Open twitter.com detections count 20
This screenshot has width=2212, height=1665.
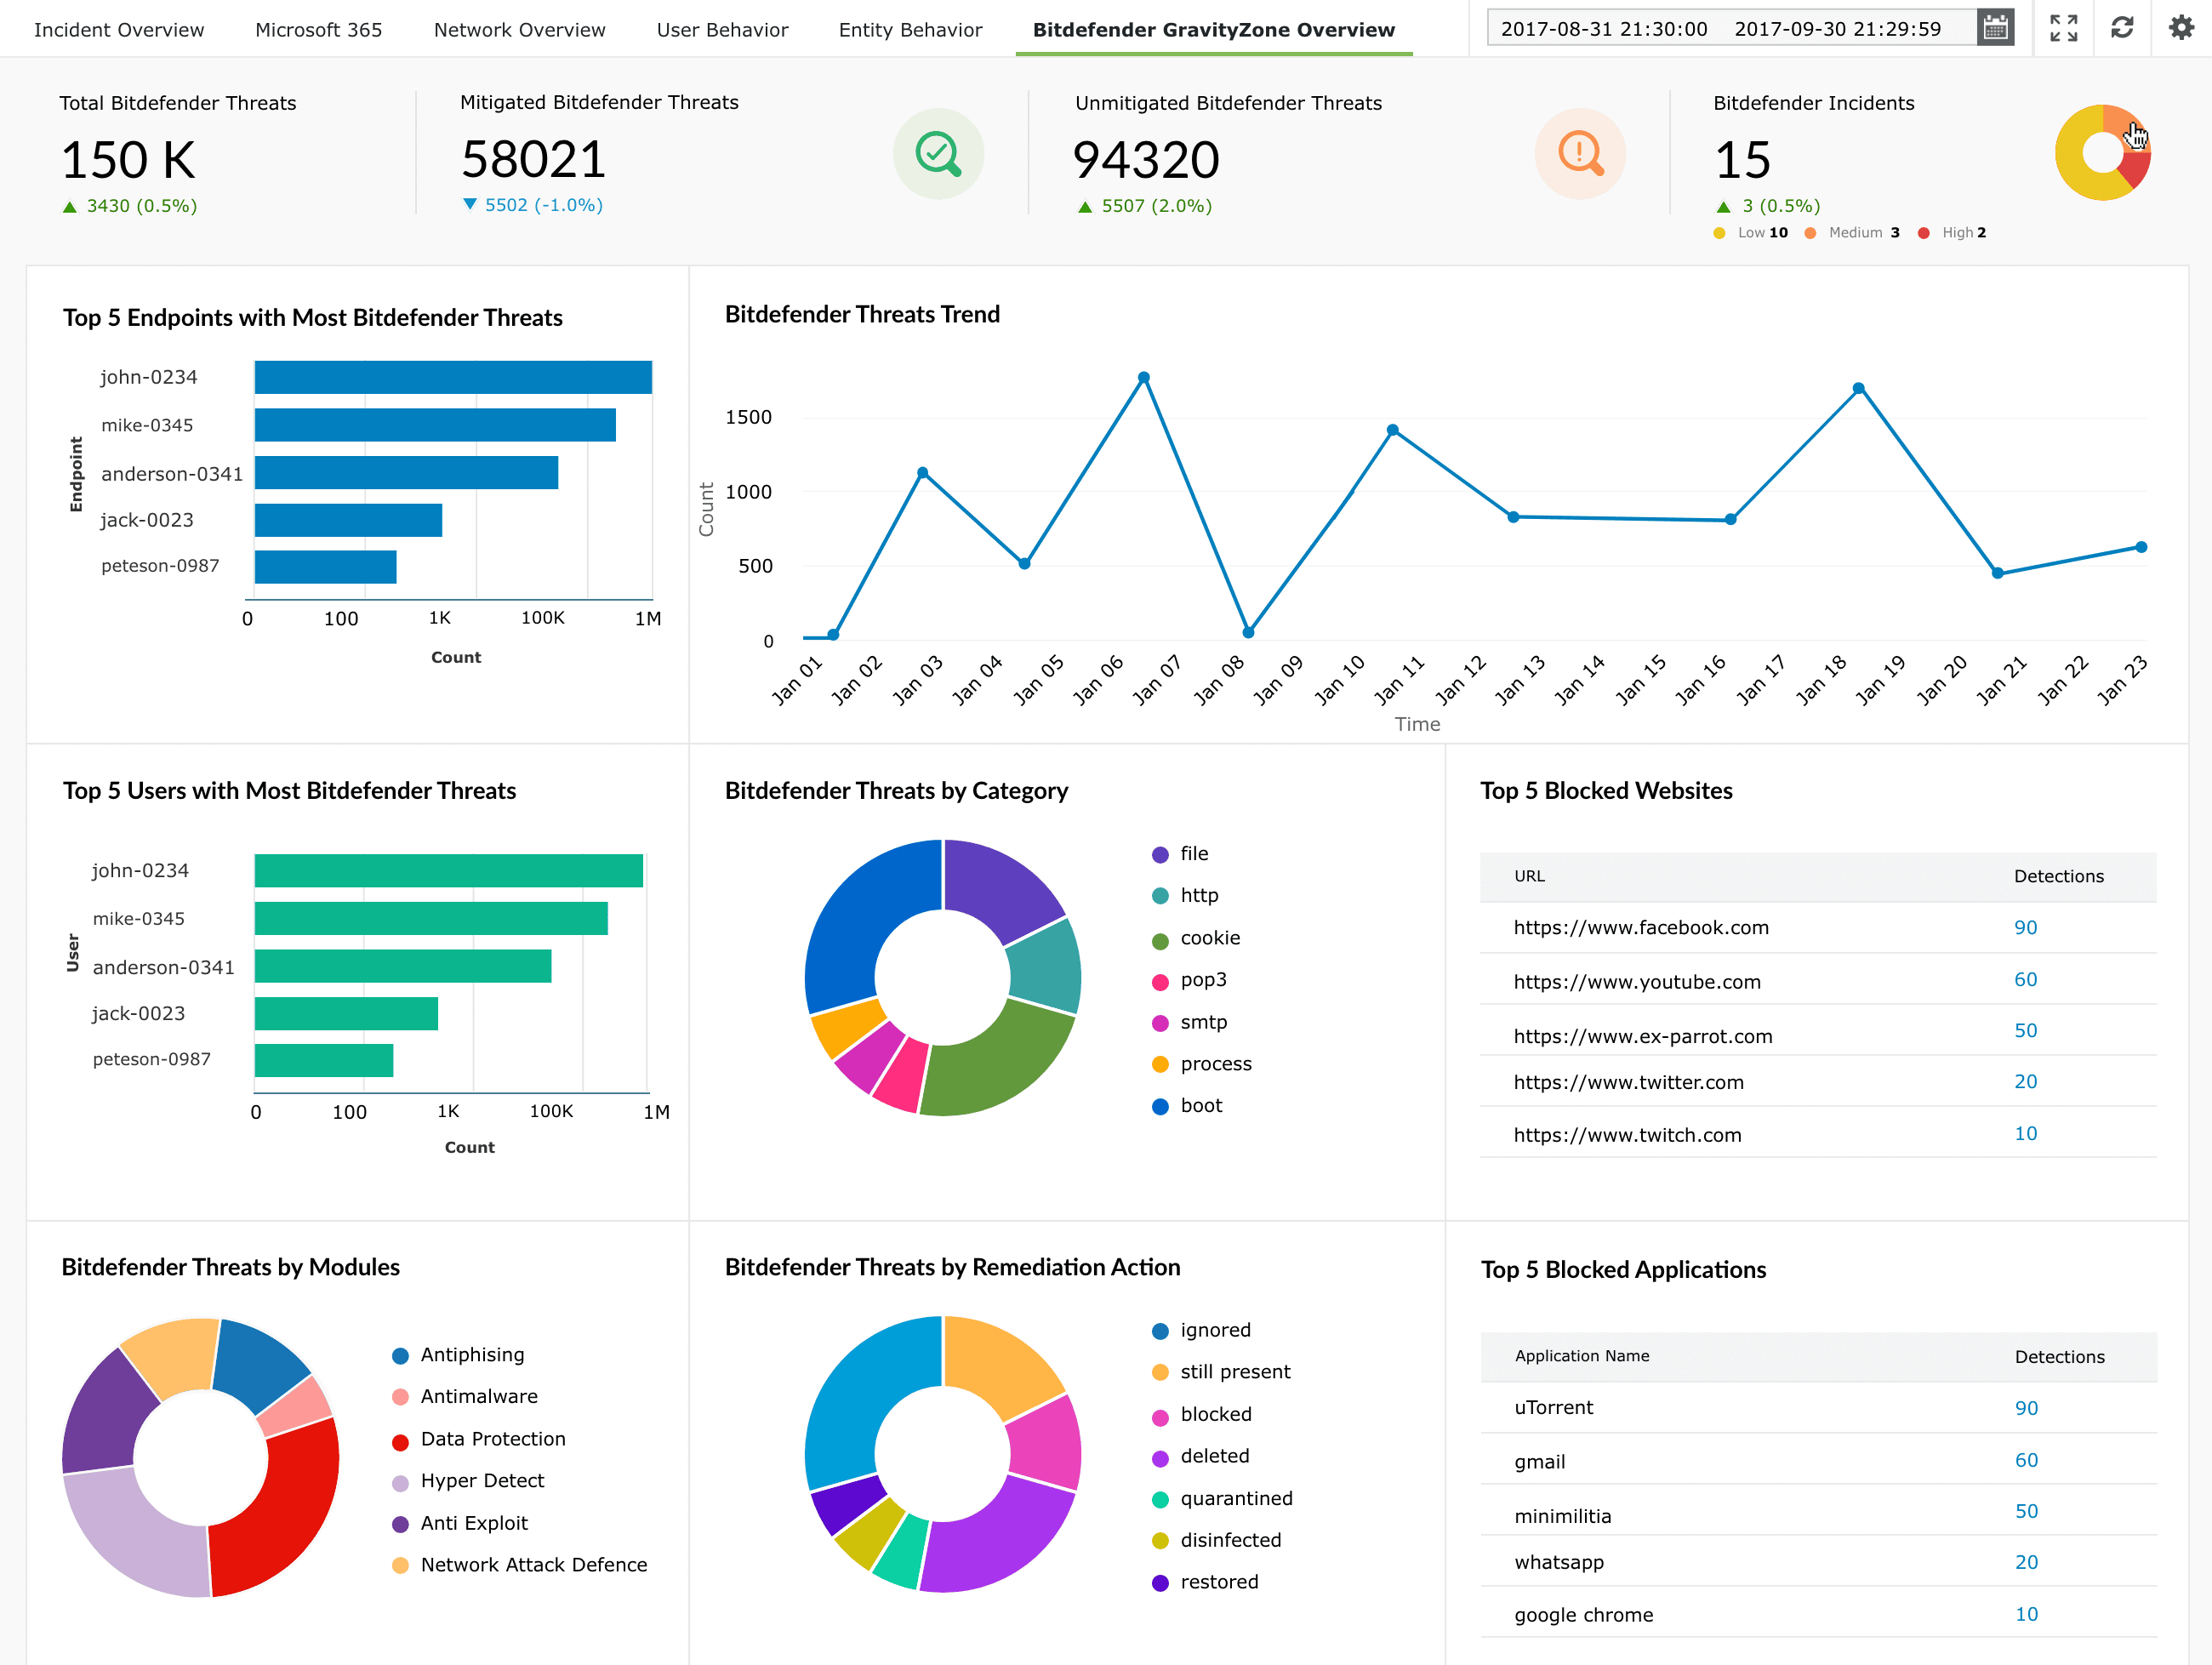2025,1082
